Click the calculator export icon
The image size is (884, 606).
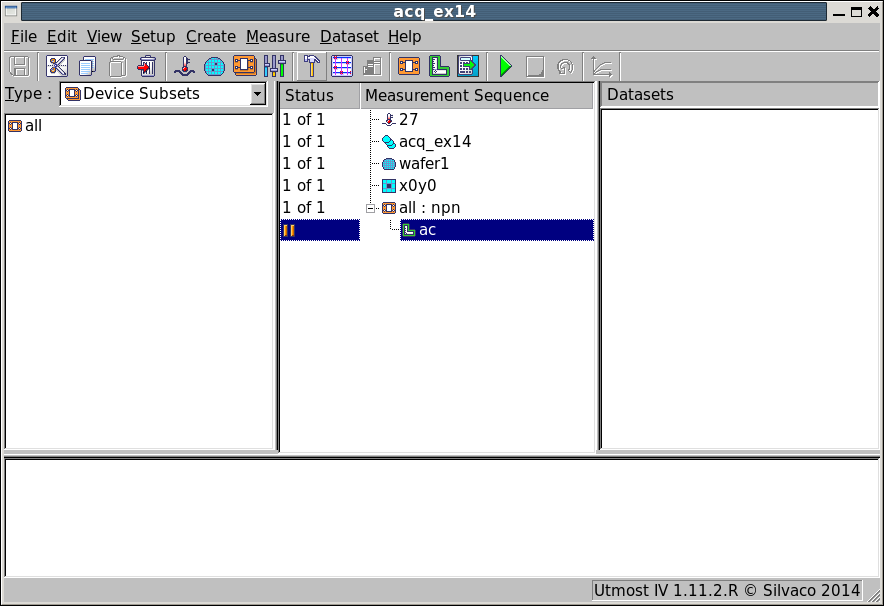point(468,67)
